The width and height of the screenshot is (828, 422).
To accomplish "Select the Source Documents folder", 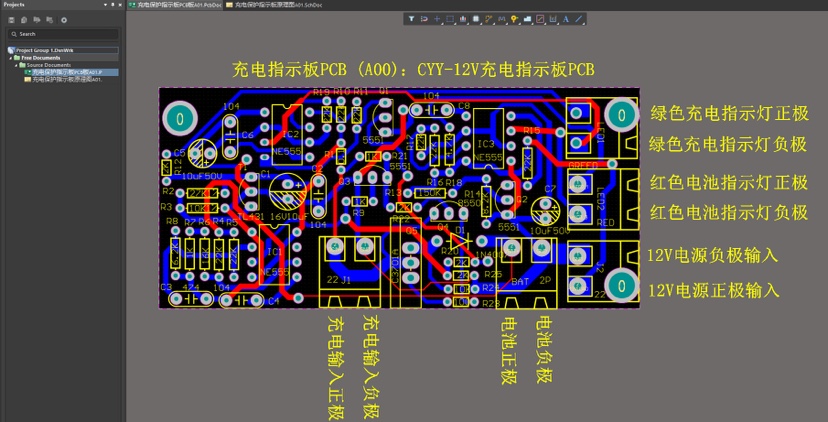I will (x=49, y=65).
